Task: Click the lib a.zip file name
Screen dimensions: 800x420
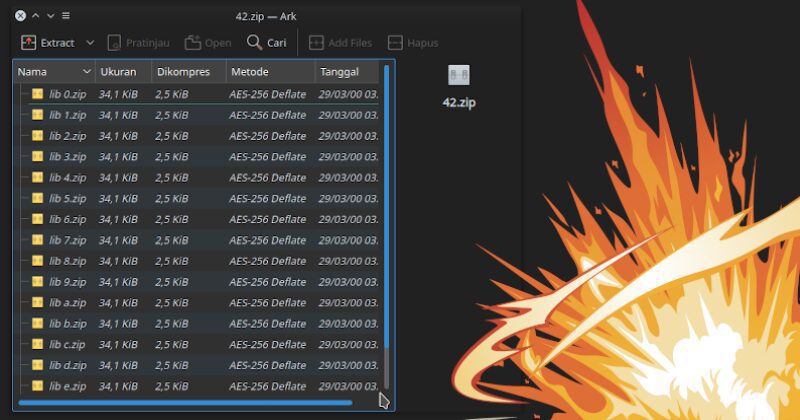Action: point(68,303)
